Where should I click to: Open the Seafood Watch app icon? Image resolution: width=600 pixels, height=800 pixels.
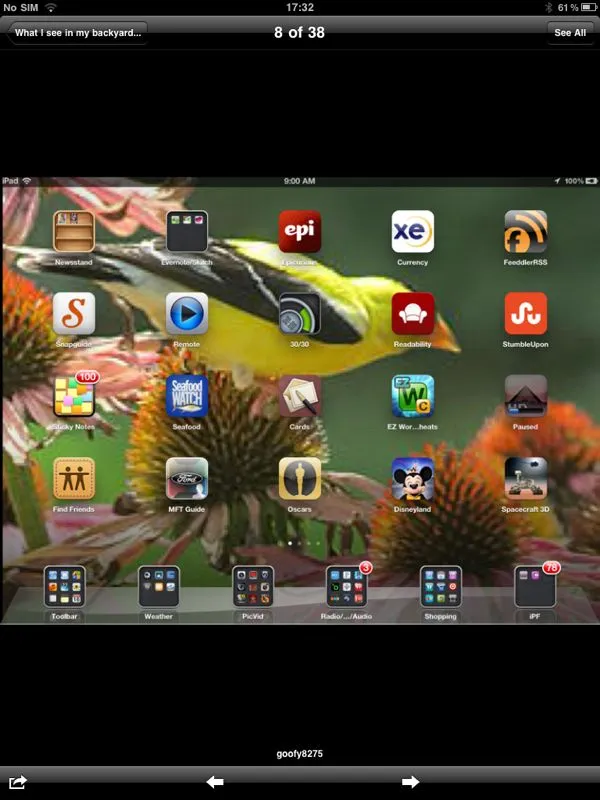click(x=187, y=396)
